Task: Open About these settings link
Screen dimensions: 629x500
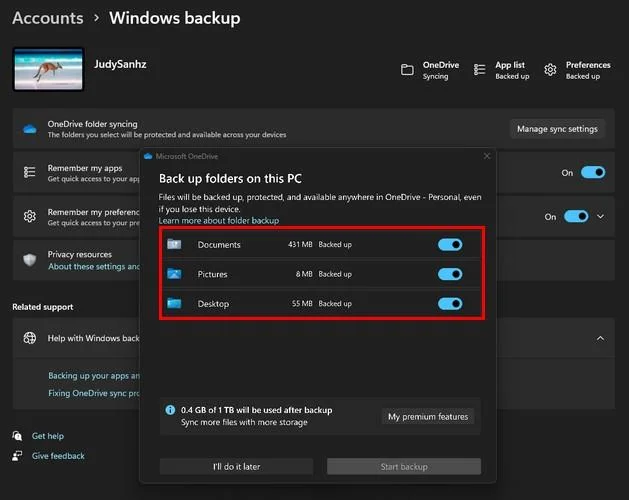Action: (93, 266)
